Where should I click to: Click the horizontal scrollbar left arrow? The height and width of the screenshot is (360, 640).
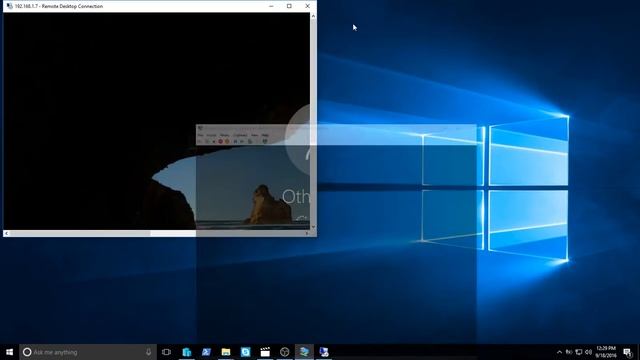(6, 233)
